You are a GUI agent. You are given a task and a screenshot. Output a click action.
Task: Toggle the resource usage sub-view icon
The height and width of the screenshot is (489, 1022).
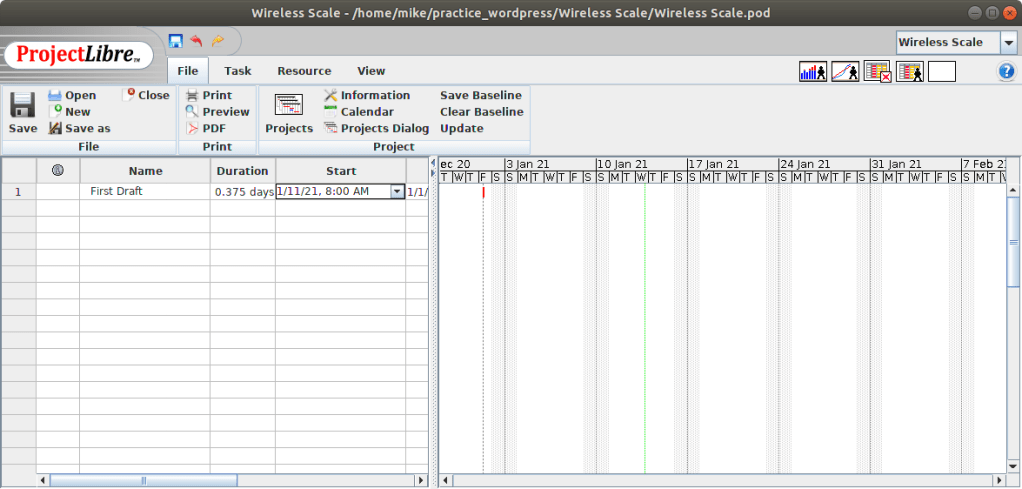click(x=909, y=72)
